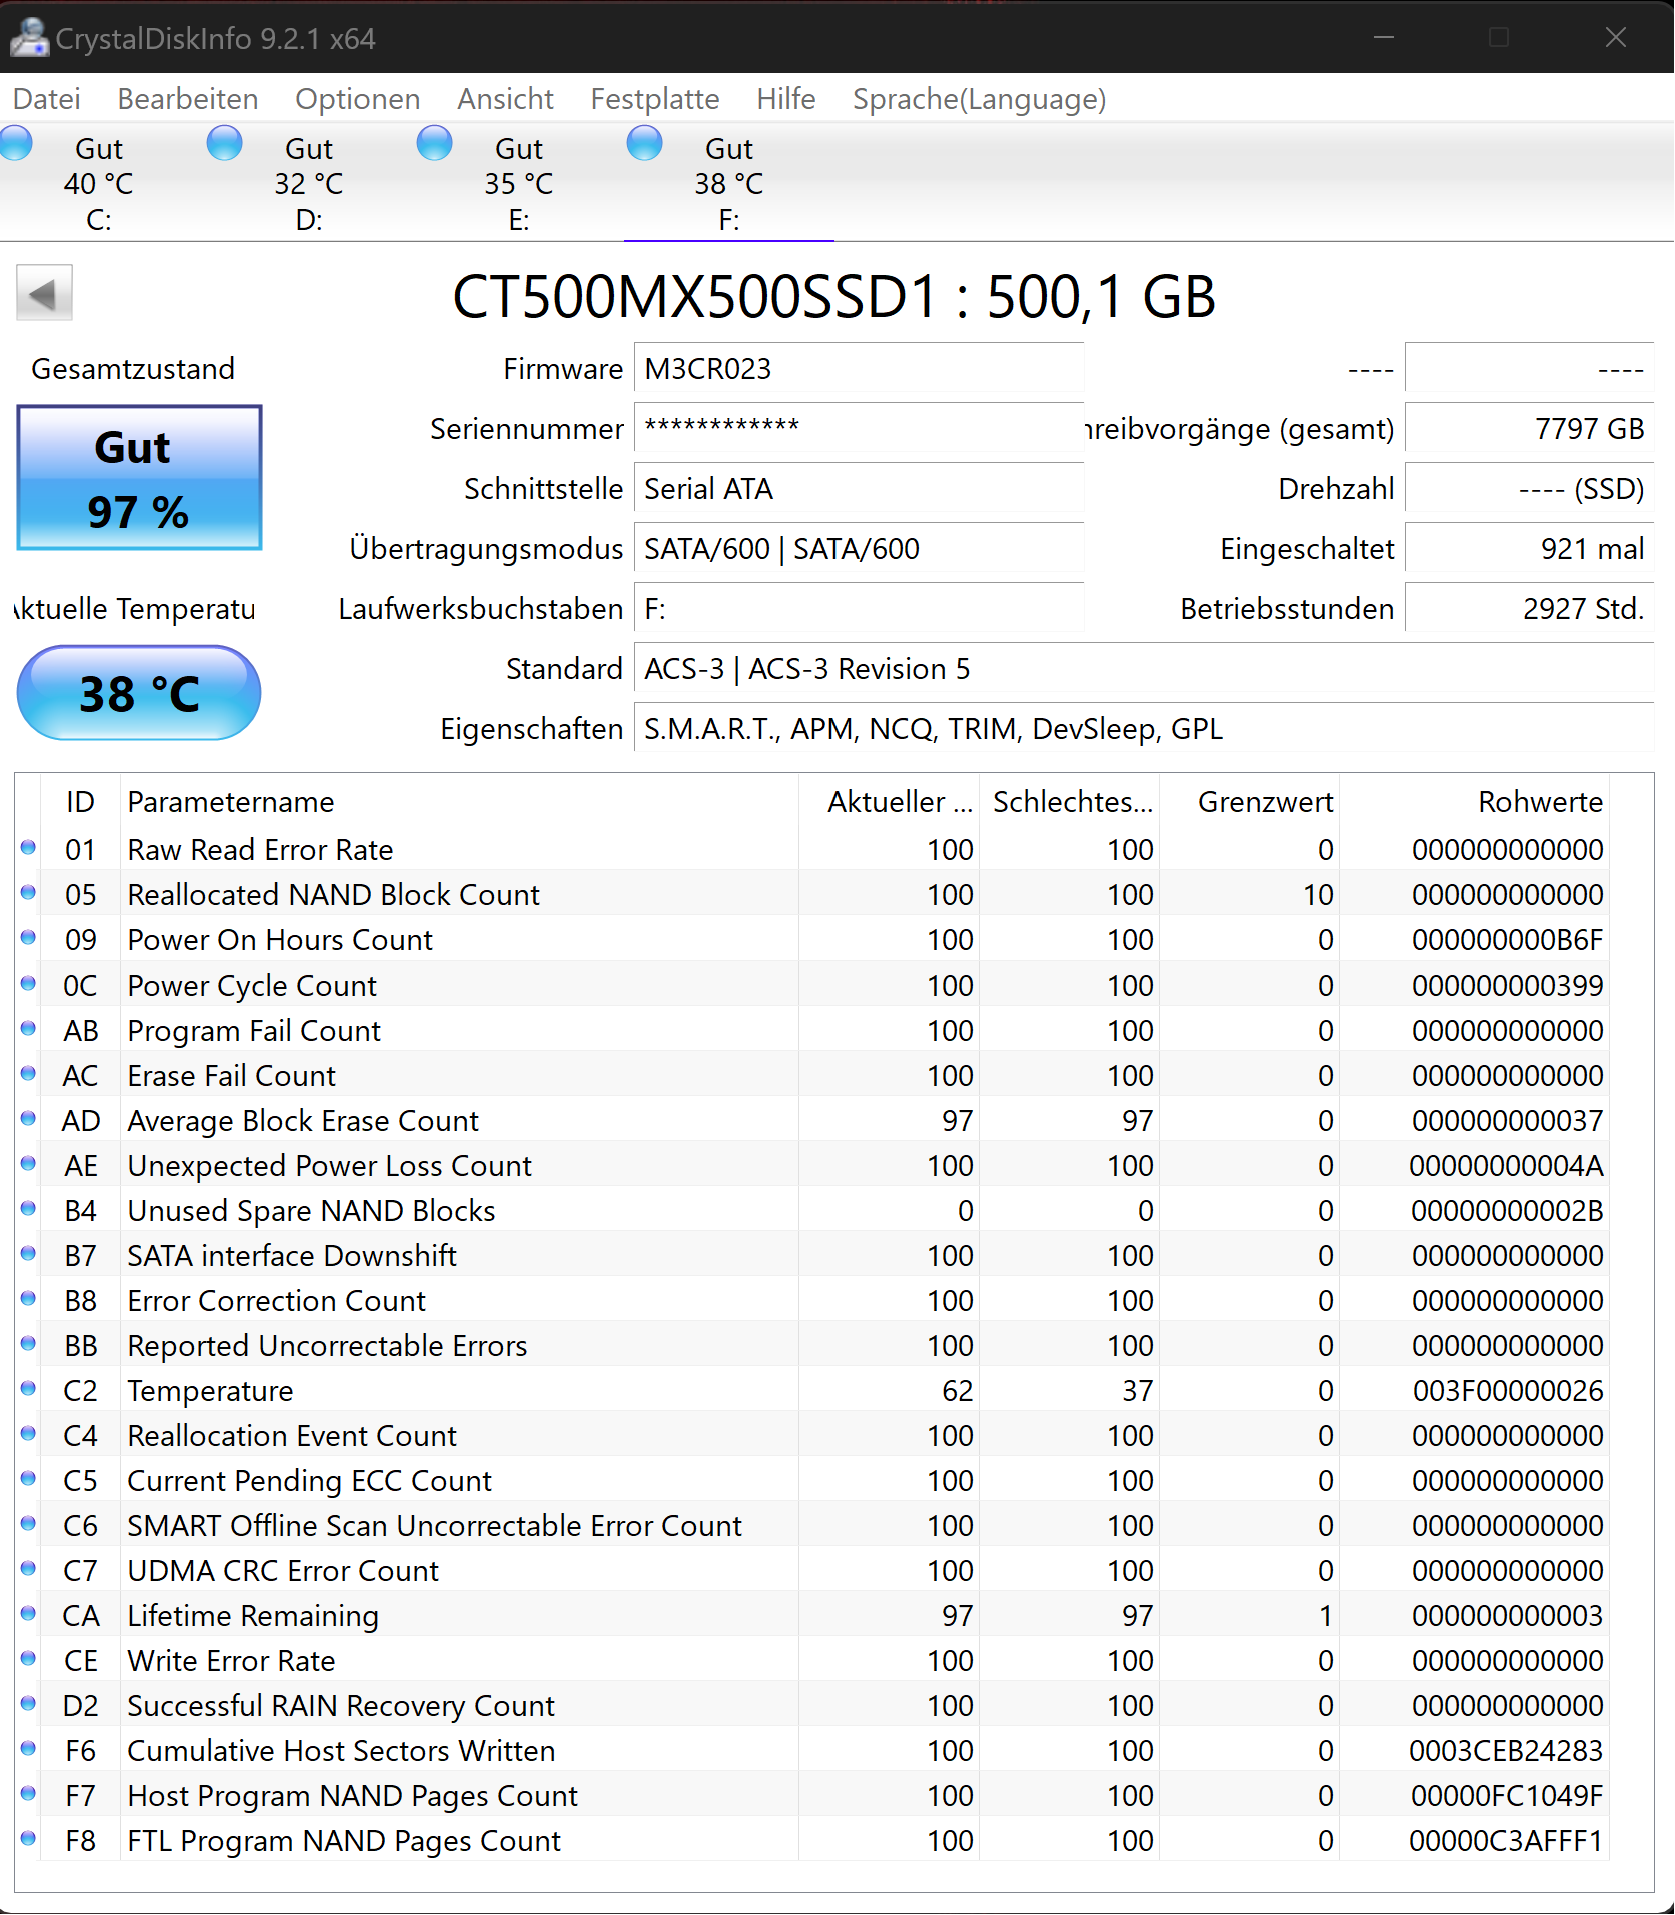Click status dot for Reported Uncorrectable Errors
The height and width of the screenshot is (1915, 1675).
click(28, 1344)
